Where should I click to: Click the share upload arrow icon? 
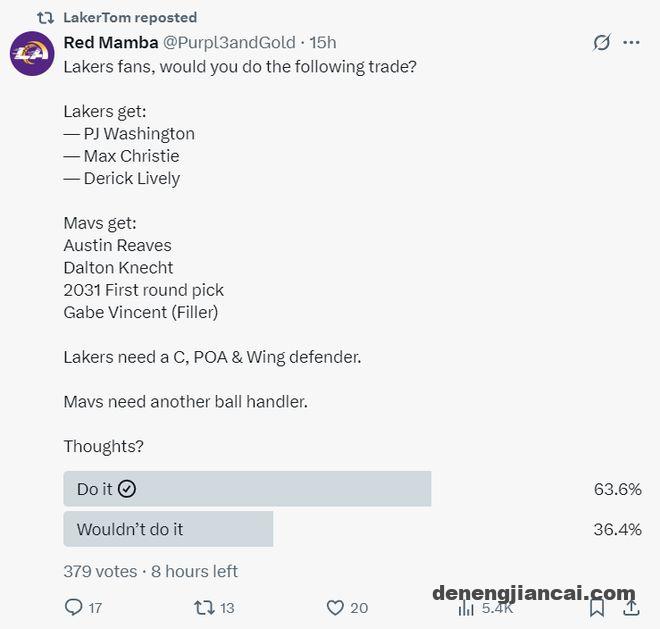tap(631, 607)
